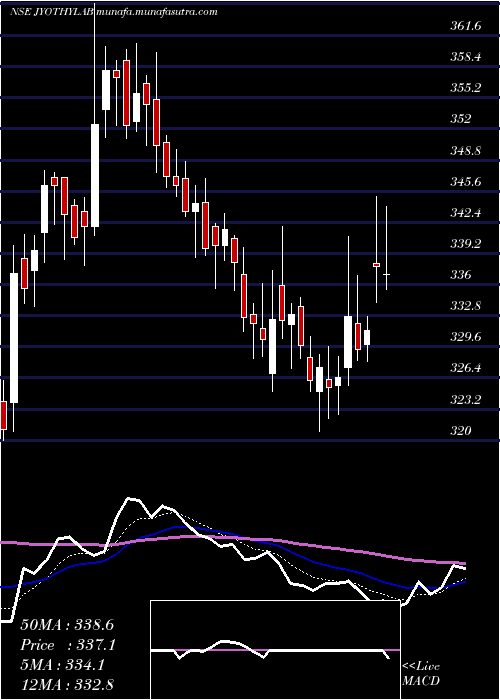Click the 50MA : 338.6 readout

[x=69, y=625]
